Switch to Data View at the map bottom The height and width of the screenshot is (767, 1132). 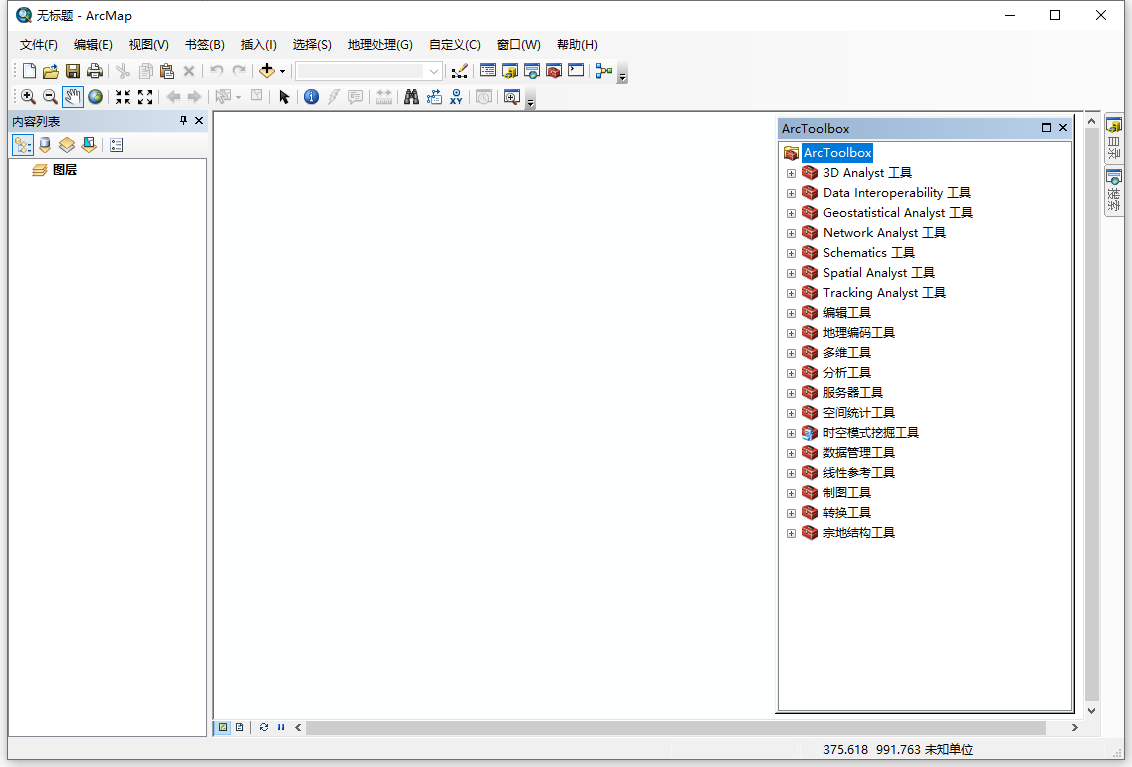click(223, 727)
